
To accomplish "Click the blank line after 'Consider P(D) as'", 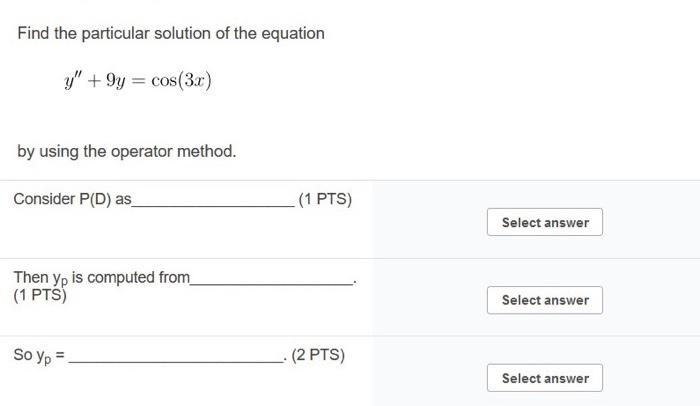I will coord(213,202).
